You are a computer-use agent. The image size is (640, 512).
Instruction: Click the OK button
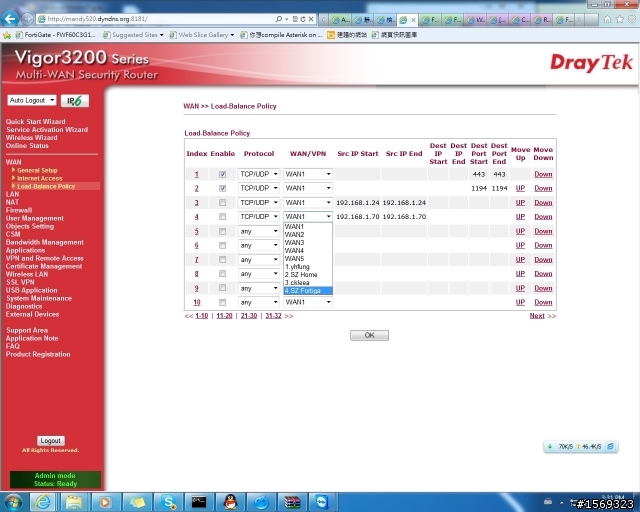click(369, 335)
